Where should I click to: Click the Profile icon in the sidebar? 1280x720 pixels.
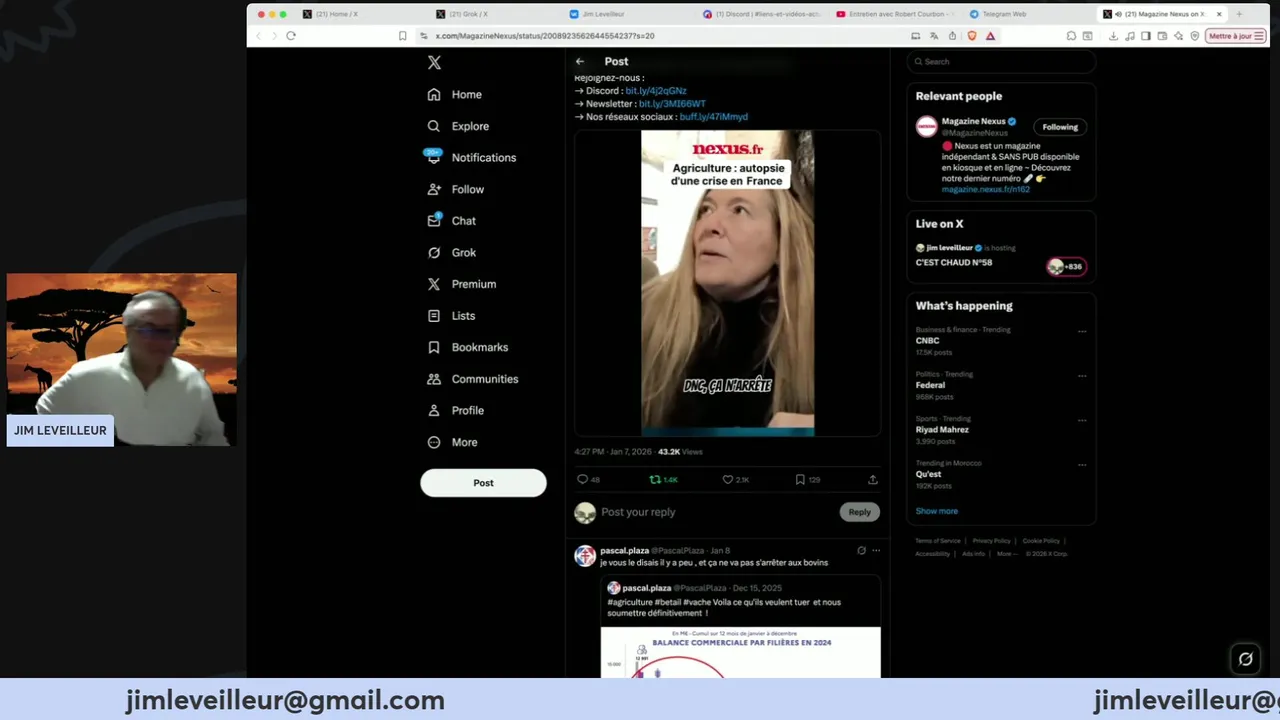[x=434, y=410]
